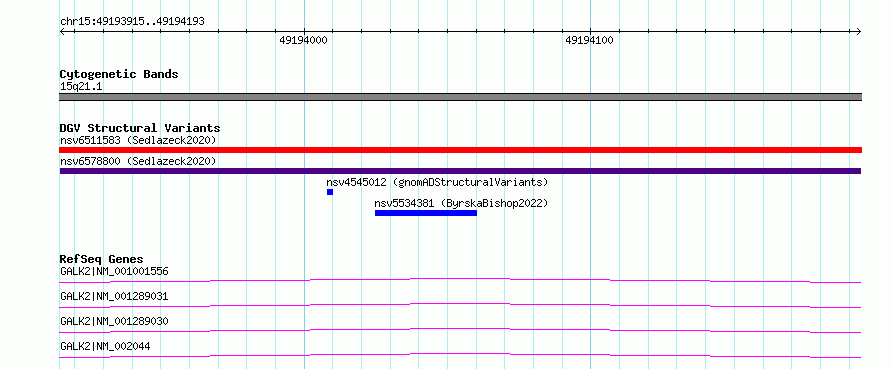Image resolution: width=890 pixels, height=369 pixels.
Task: Click the 49194100 ruler position label
Action: tap(590, 40)
